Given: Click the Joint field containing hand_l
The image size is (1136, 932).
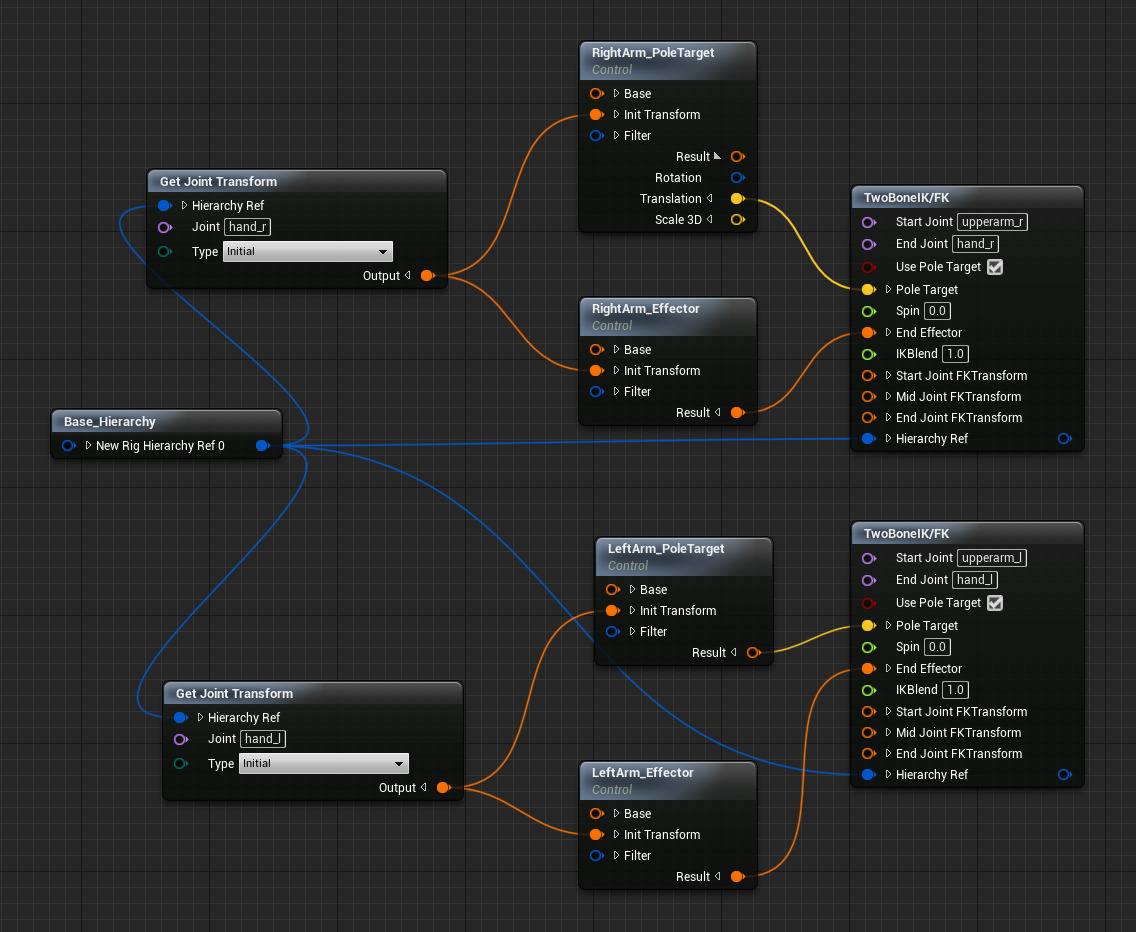Looking at the screenshot, I should click(264, 739).
